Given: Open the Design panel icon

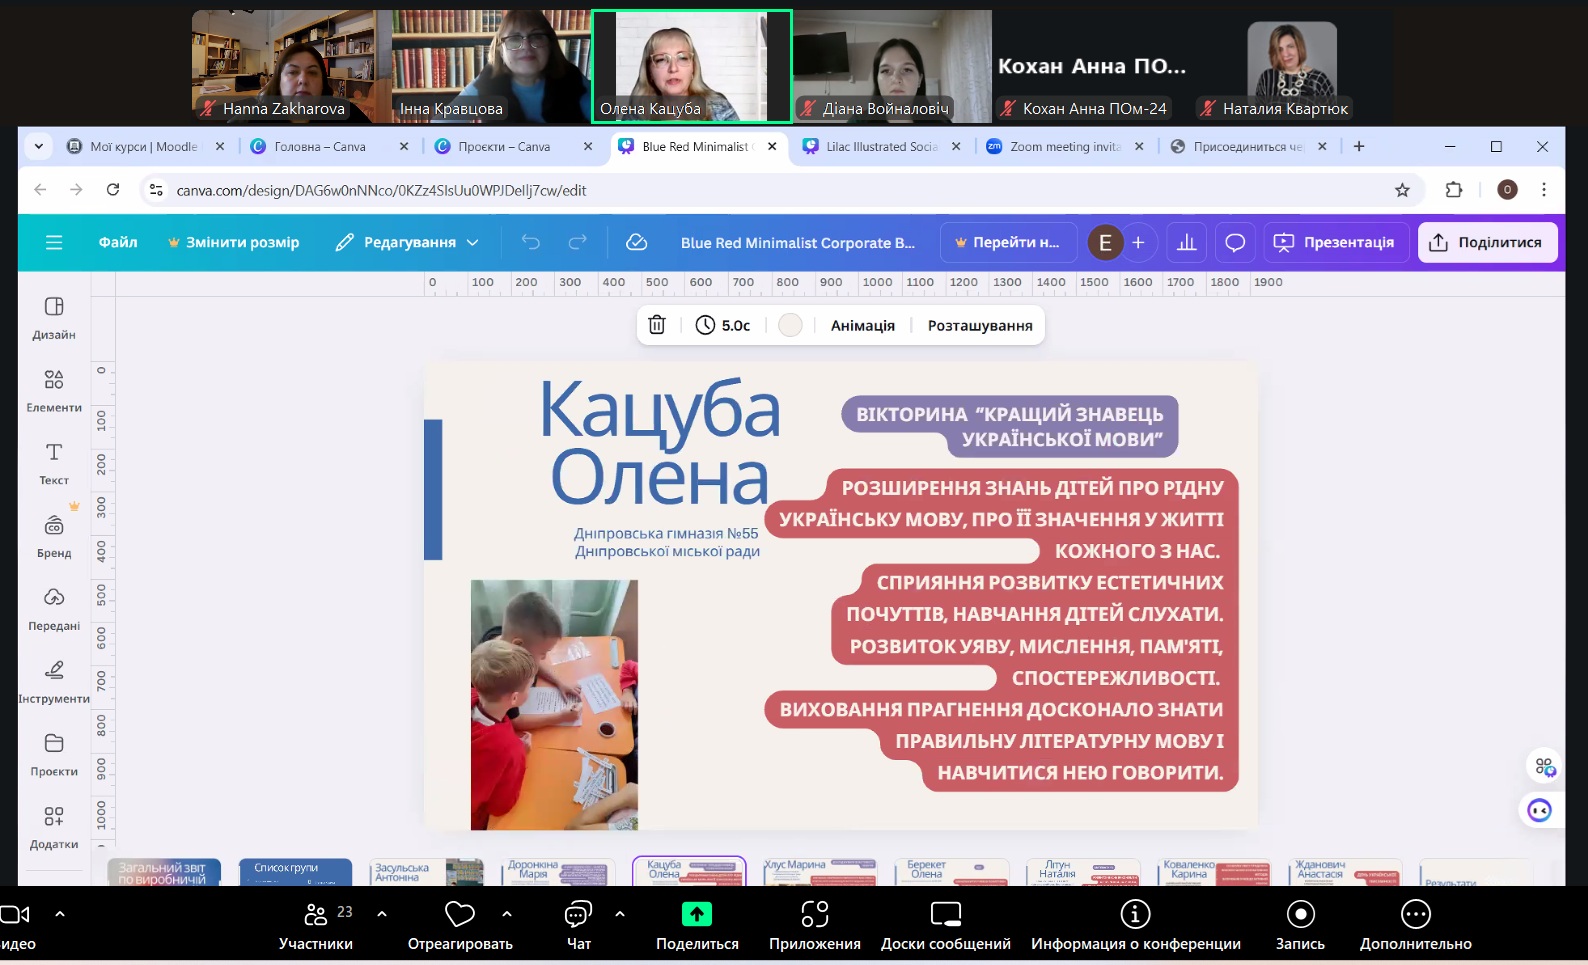Looking at the screenshot, I should (54, 317).
